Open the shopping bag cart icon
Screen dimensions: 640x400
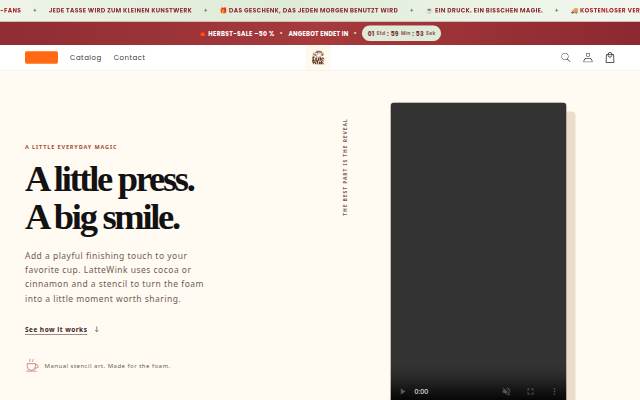click(610, 58)
